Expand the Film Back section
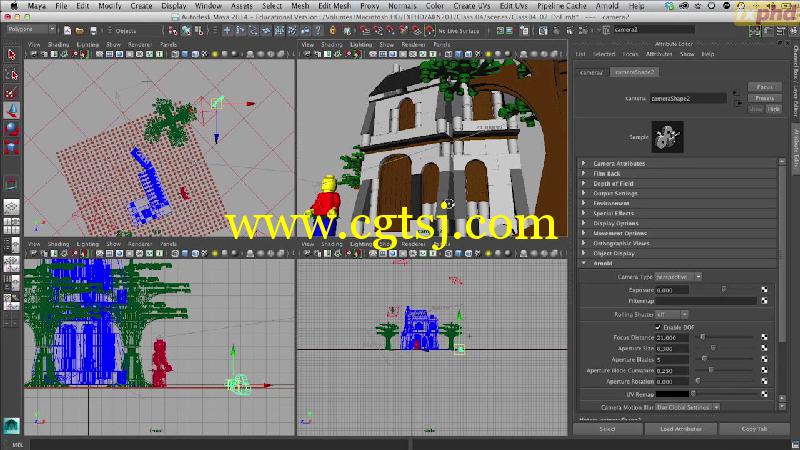 click(679, 173)
